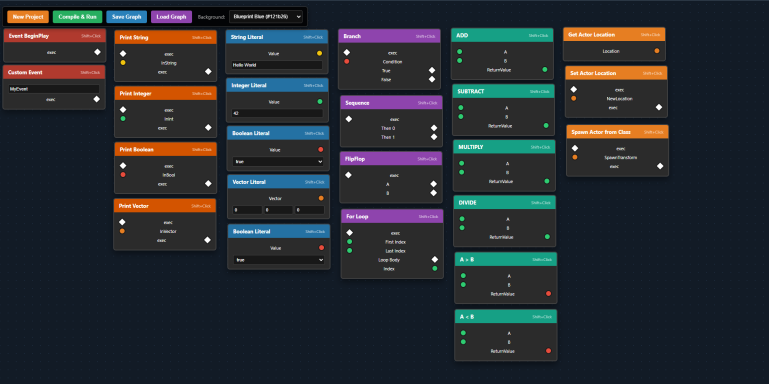
Task: Click the B input pin on A < B
Action: click(463, 342)
